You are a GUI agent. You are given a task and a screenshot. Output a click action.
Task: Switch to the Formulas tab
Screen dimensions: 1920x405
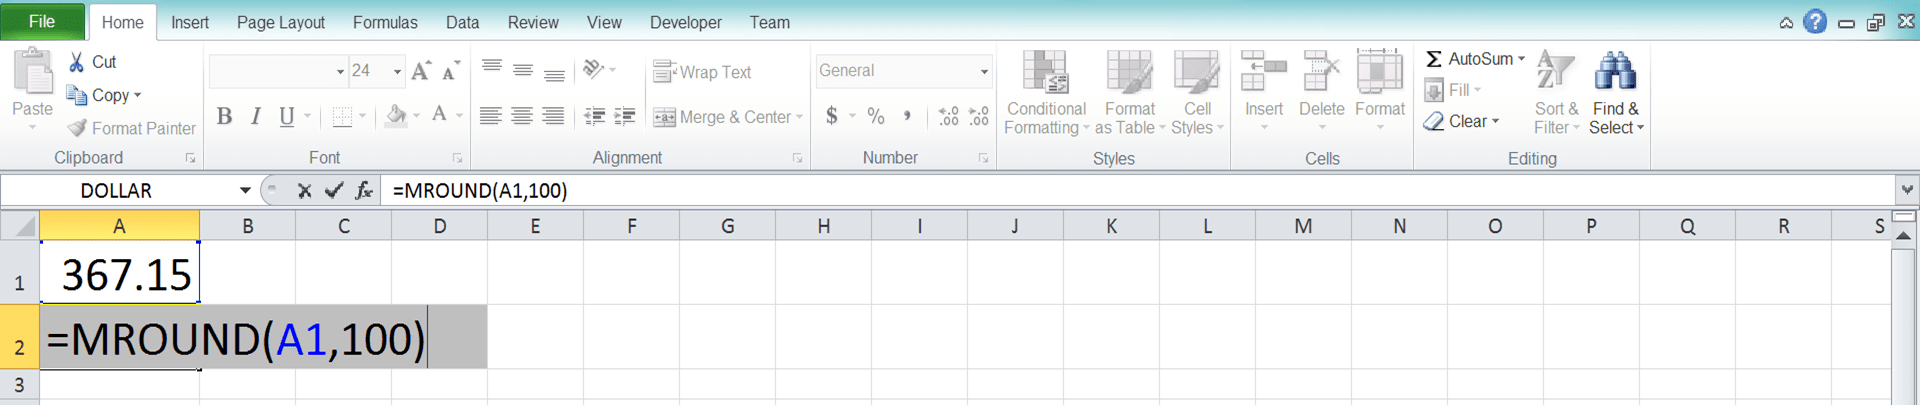coord(385,22)
